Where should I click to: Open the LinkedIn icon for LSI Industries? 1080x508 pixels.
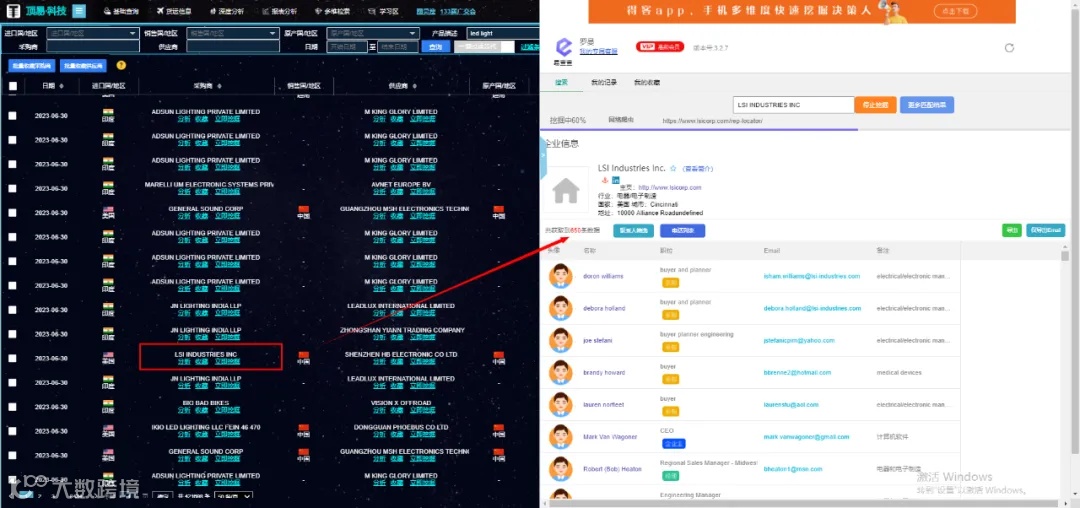pos(616,180)
